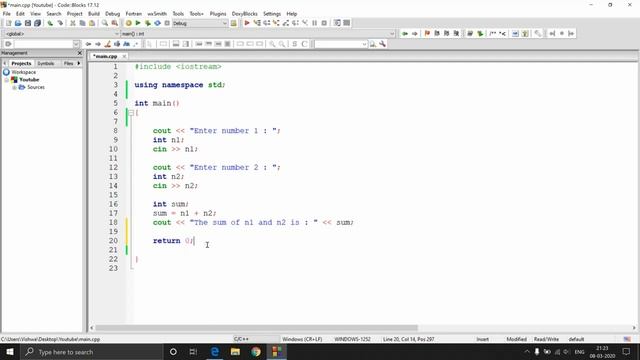This screenshot has width=640, height=360.
Task: Click the New file toolbar icon
Action: pyautogui.click(x=8, y=23)
